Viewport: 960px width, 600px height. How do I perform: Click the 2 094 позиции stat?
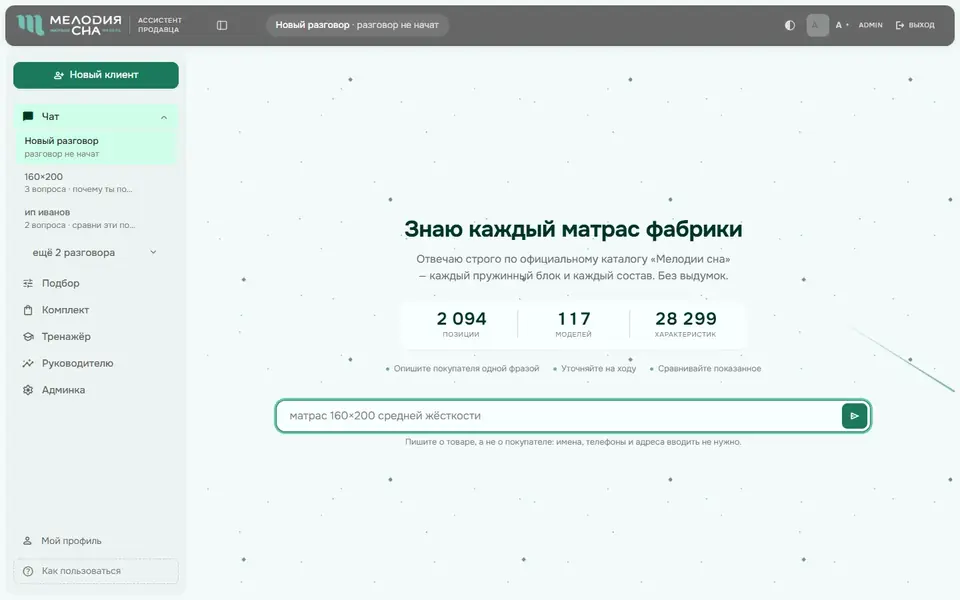pos(461,324)
